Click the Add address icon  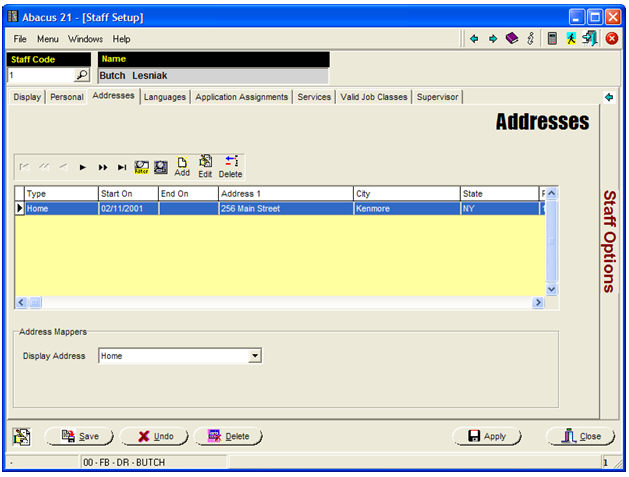[182, 166]
